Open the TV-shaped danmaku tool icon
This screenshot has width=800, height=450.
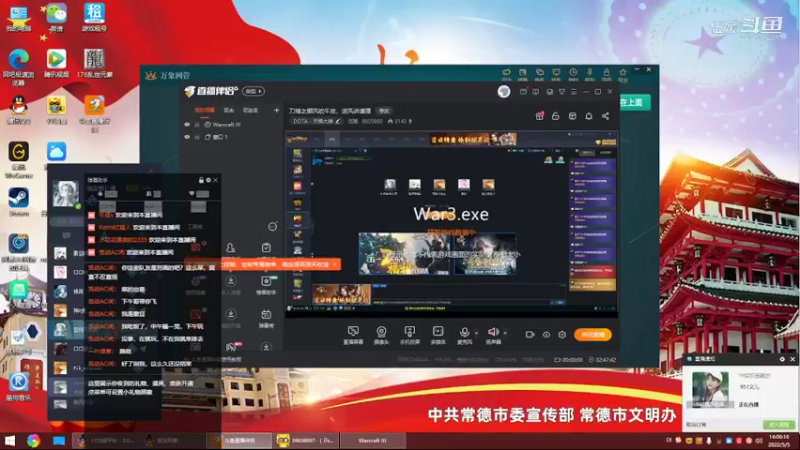(266, 315)
